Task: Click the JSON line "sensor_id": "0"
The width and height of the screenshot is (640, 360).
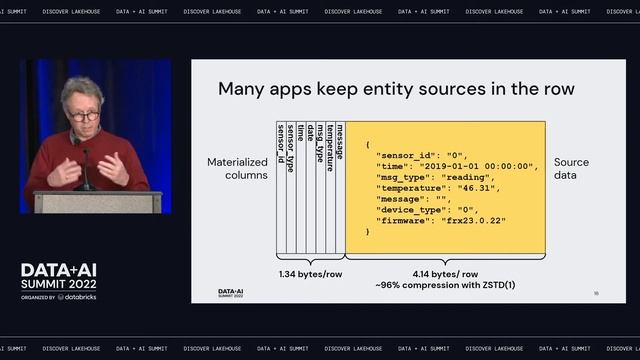Action: click(x=422, y=156)
